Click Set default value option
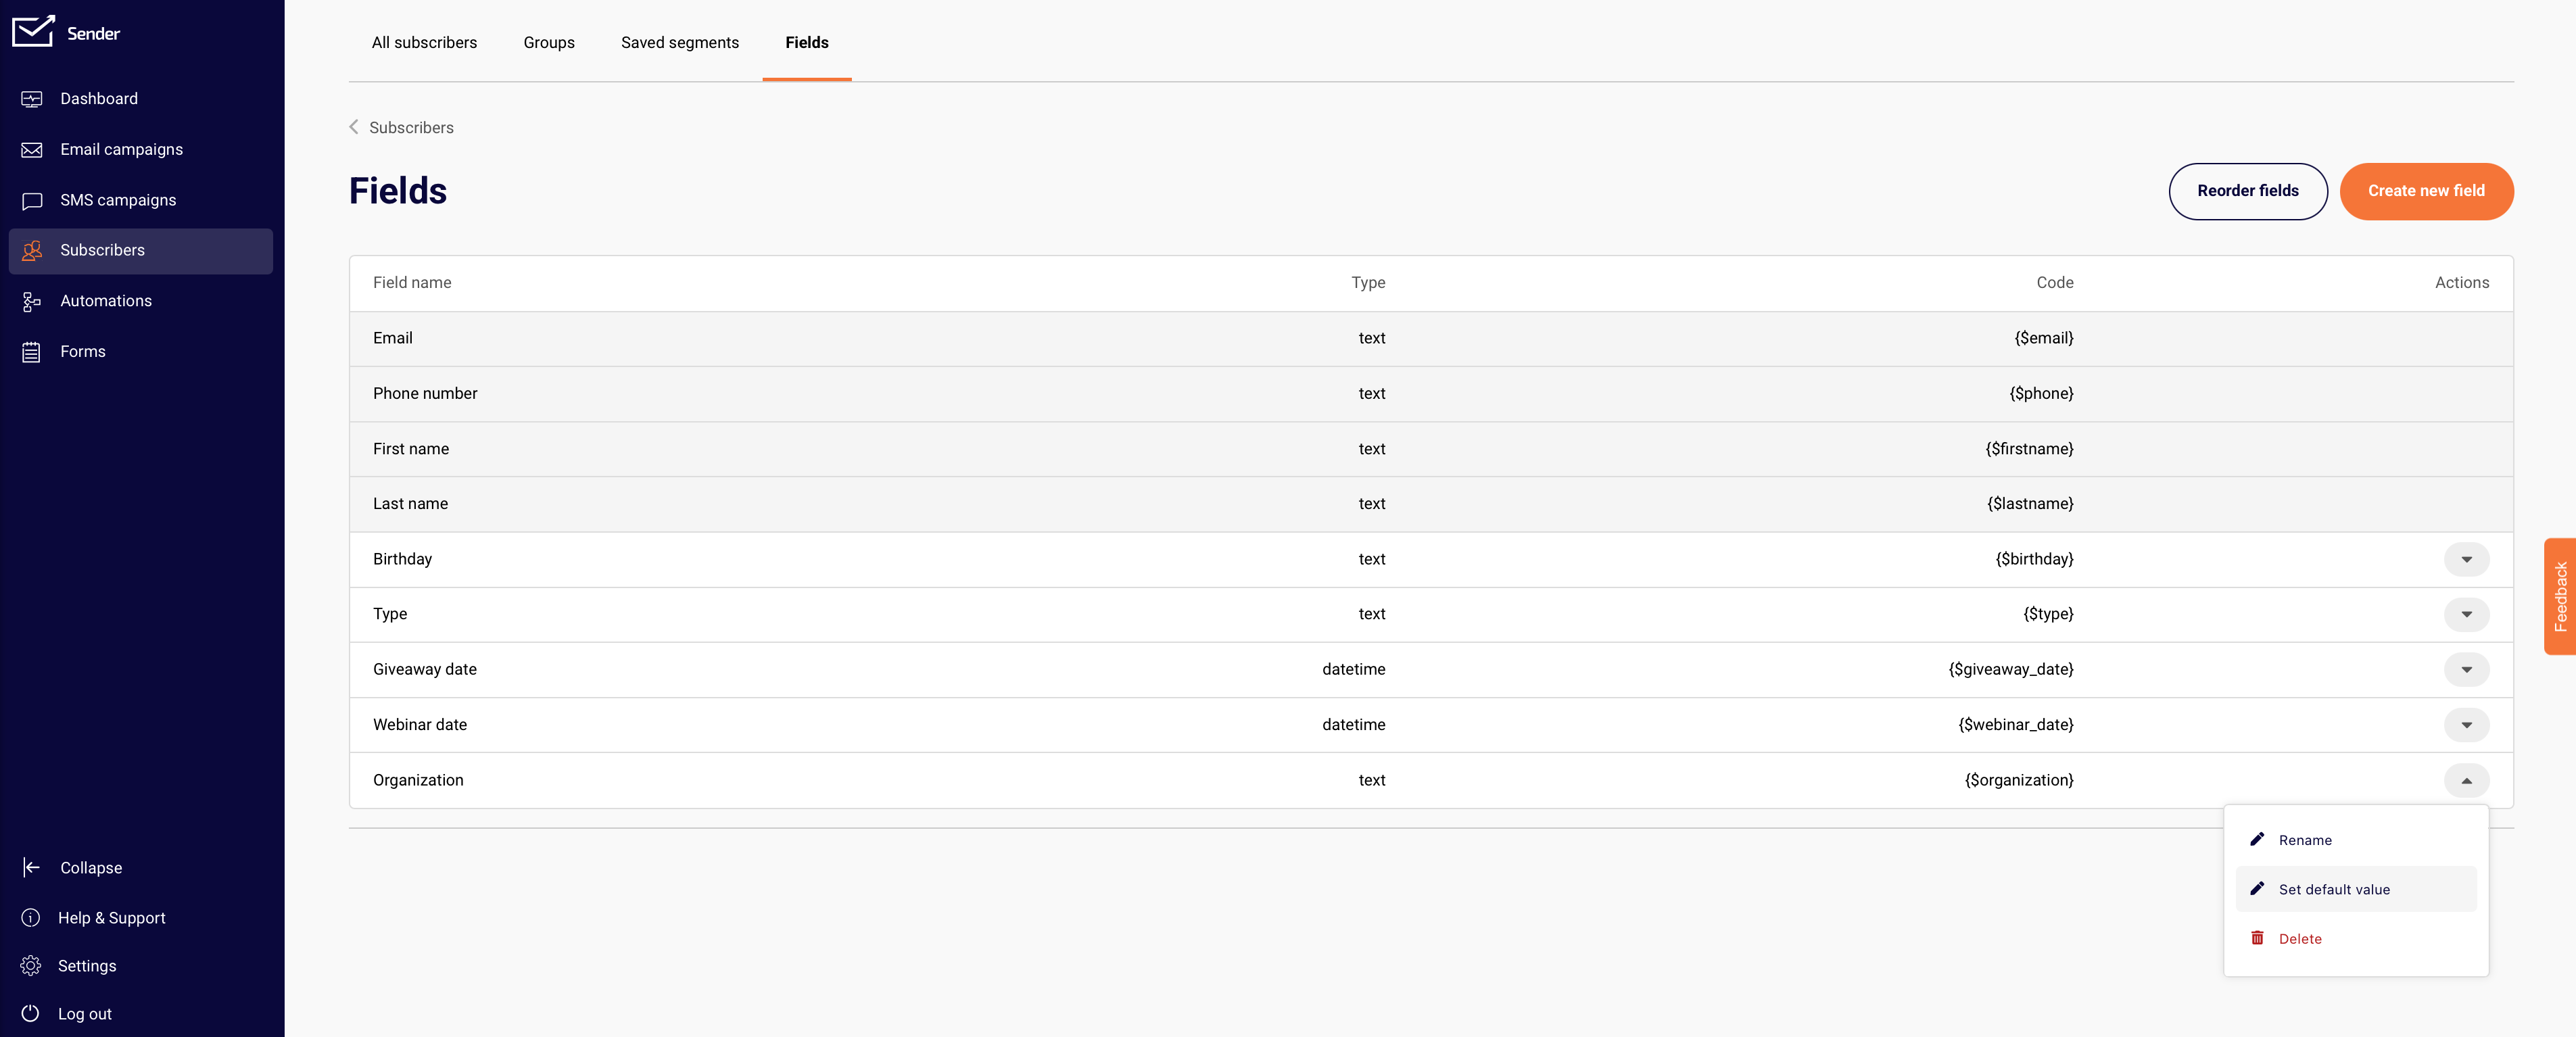Viewport: 2576px width, 1037px height. pos(2335,889)
